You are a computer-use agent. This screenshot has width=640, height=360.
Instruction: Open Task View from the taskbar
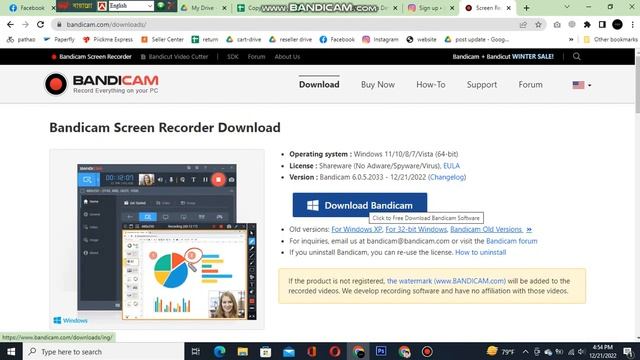tap(196, 351)
